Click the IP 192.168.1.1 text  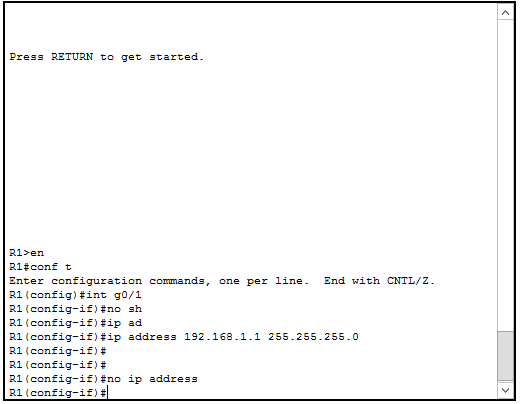coord(222,337)
